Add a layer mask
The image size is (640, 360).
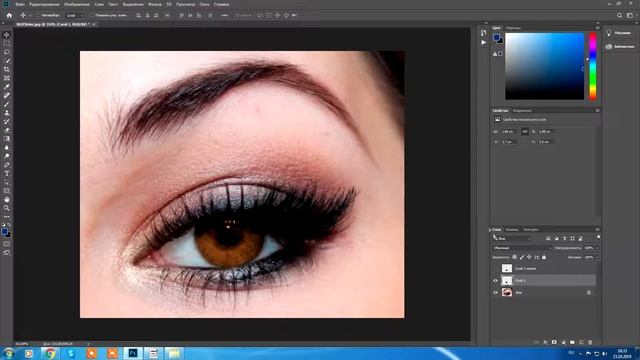point(554,342)
